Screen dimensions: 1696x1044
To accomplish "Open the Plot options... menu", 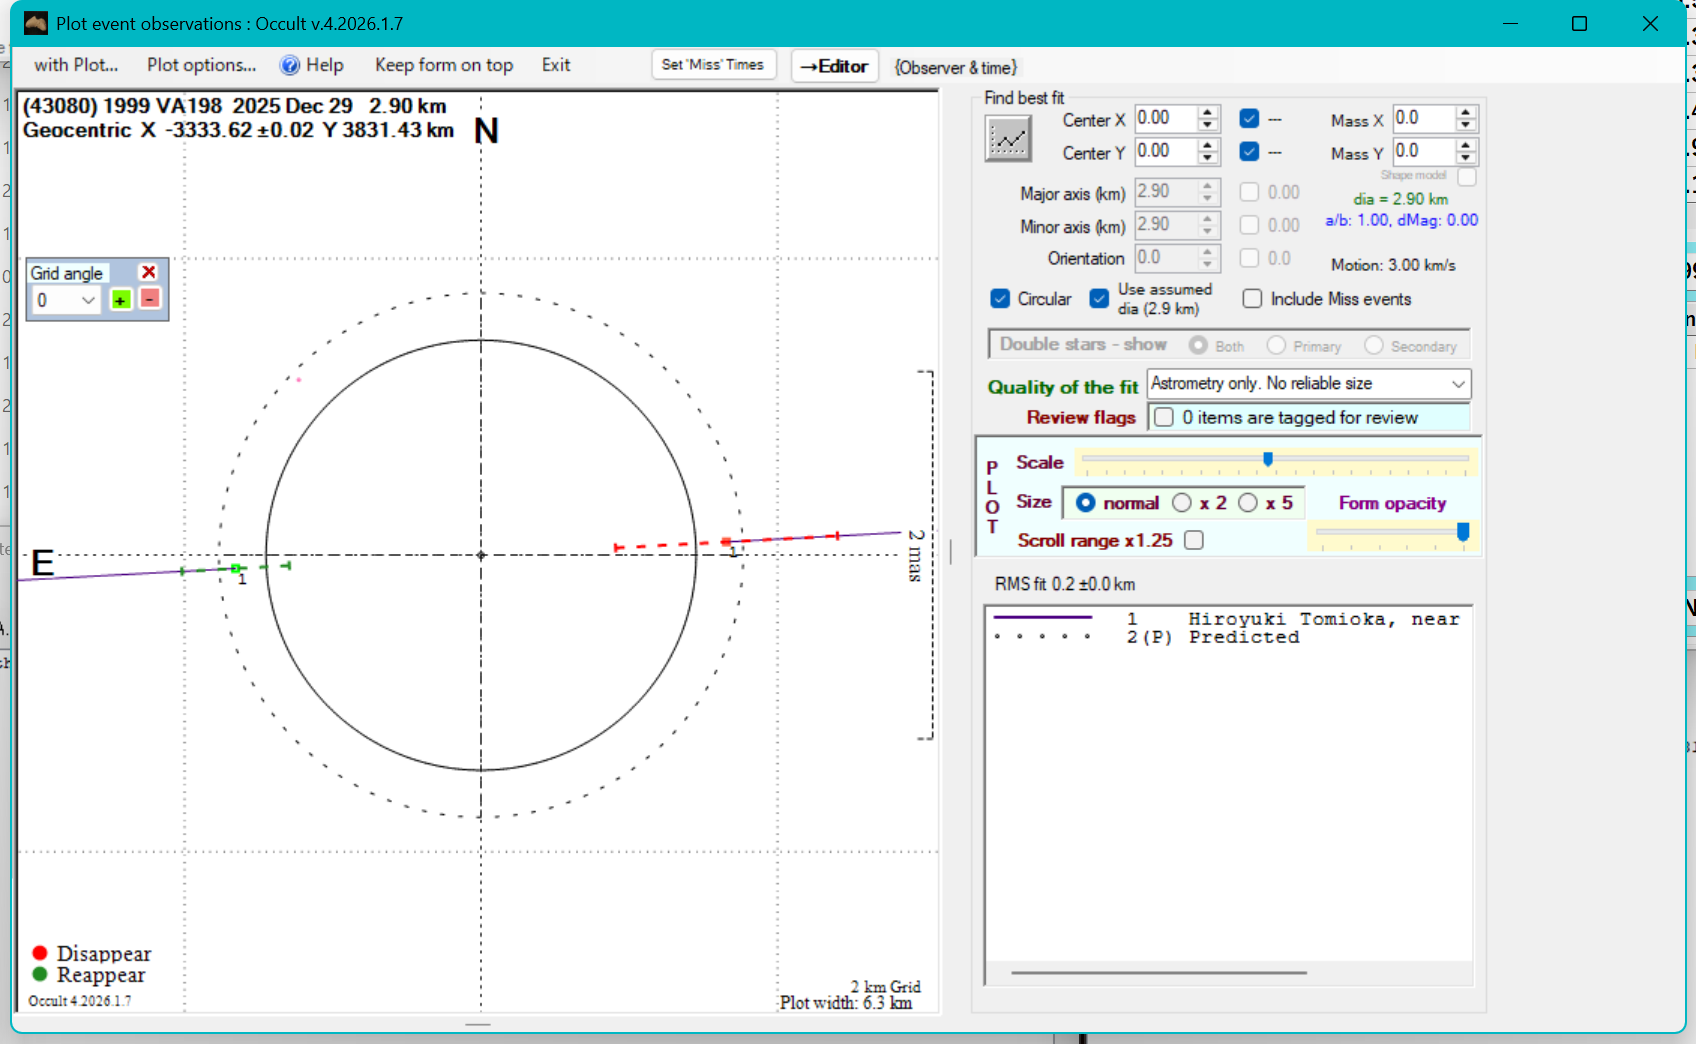I will point(201,65).
